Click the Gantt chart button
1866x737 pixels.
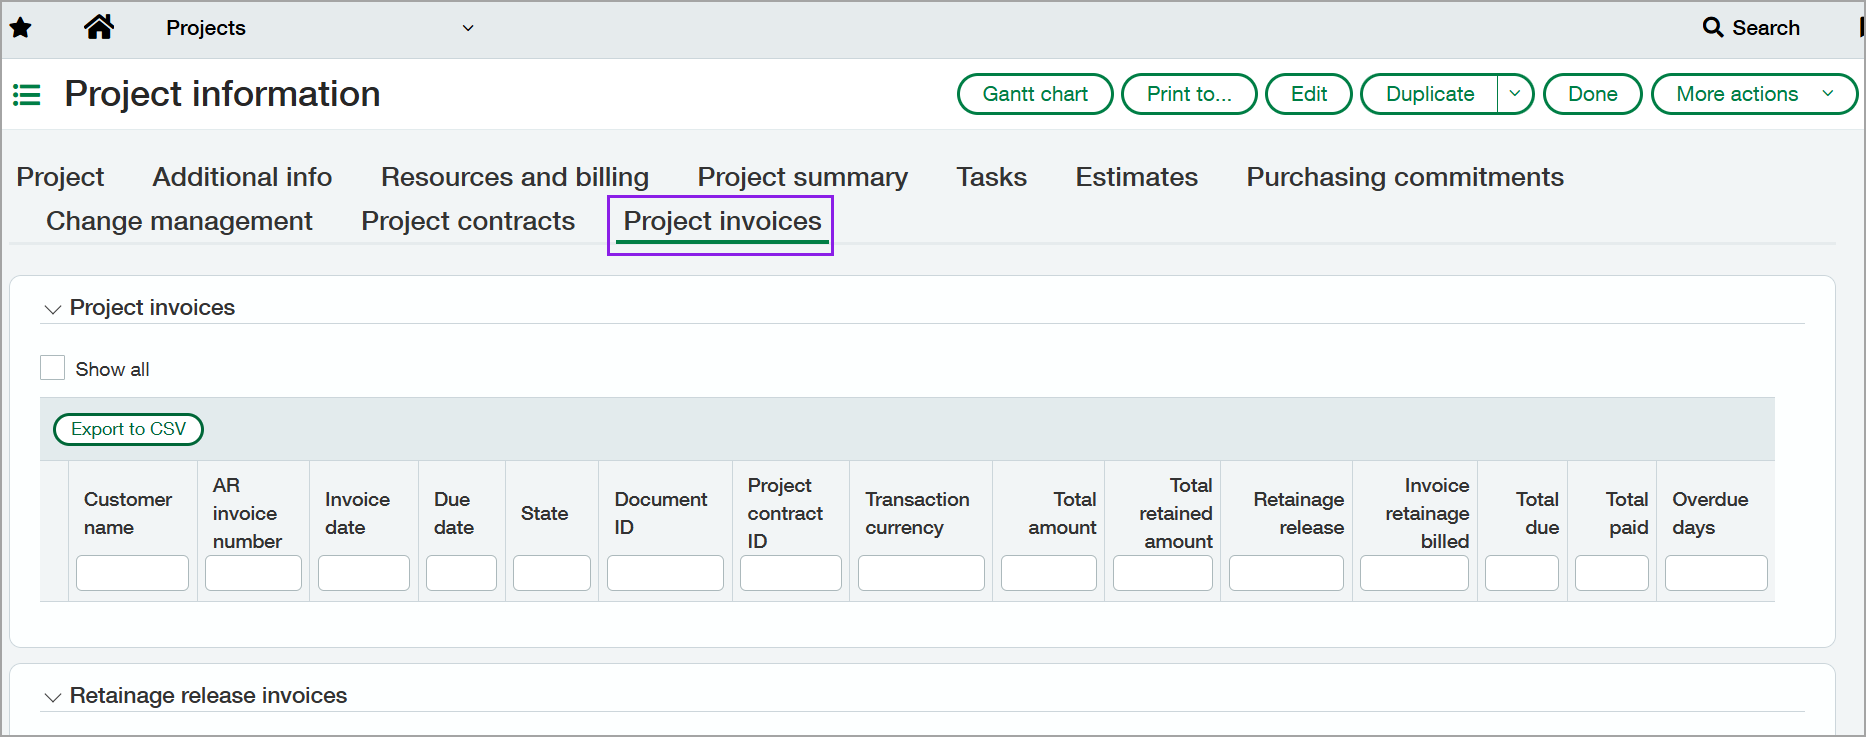tap(1035, 94)
